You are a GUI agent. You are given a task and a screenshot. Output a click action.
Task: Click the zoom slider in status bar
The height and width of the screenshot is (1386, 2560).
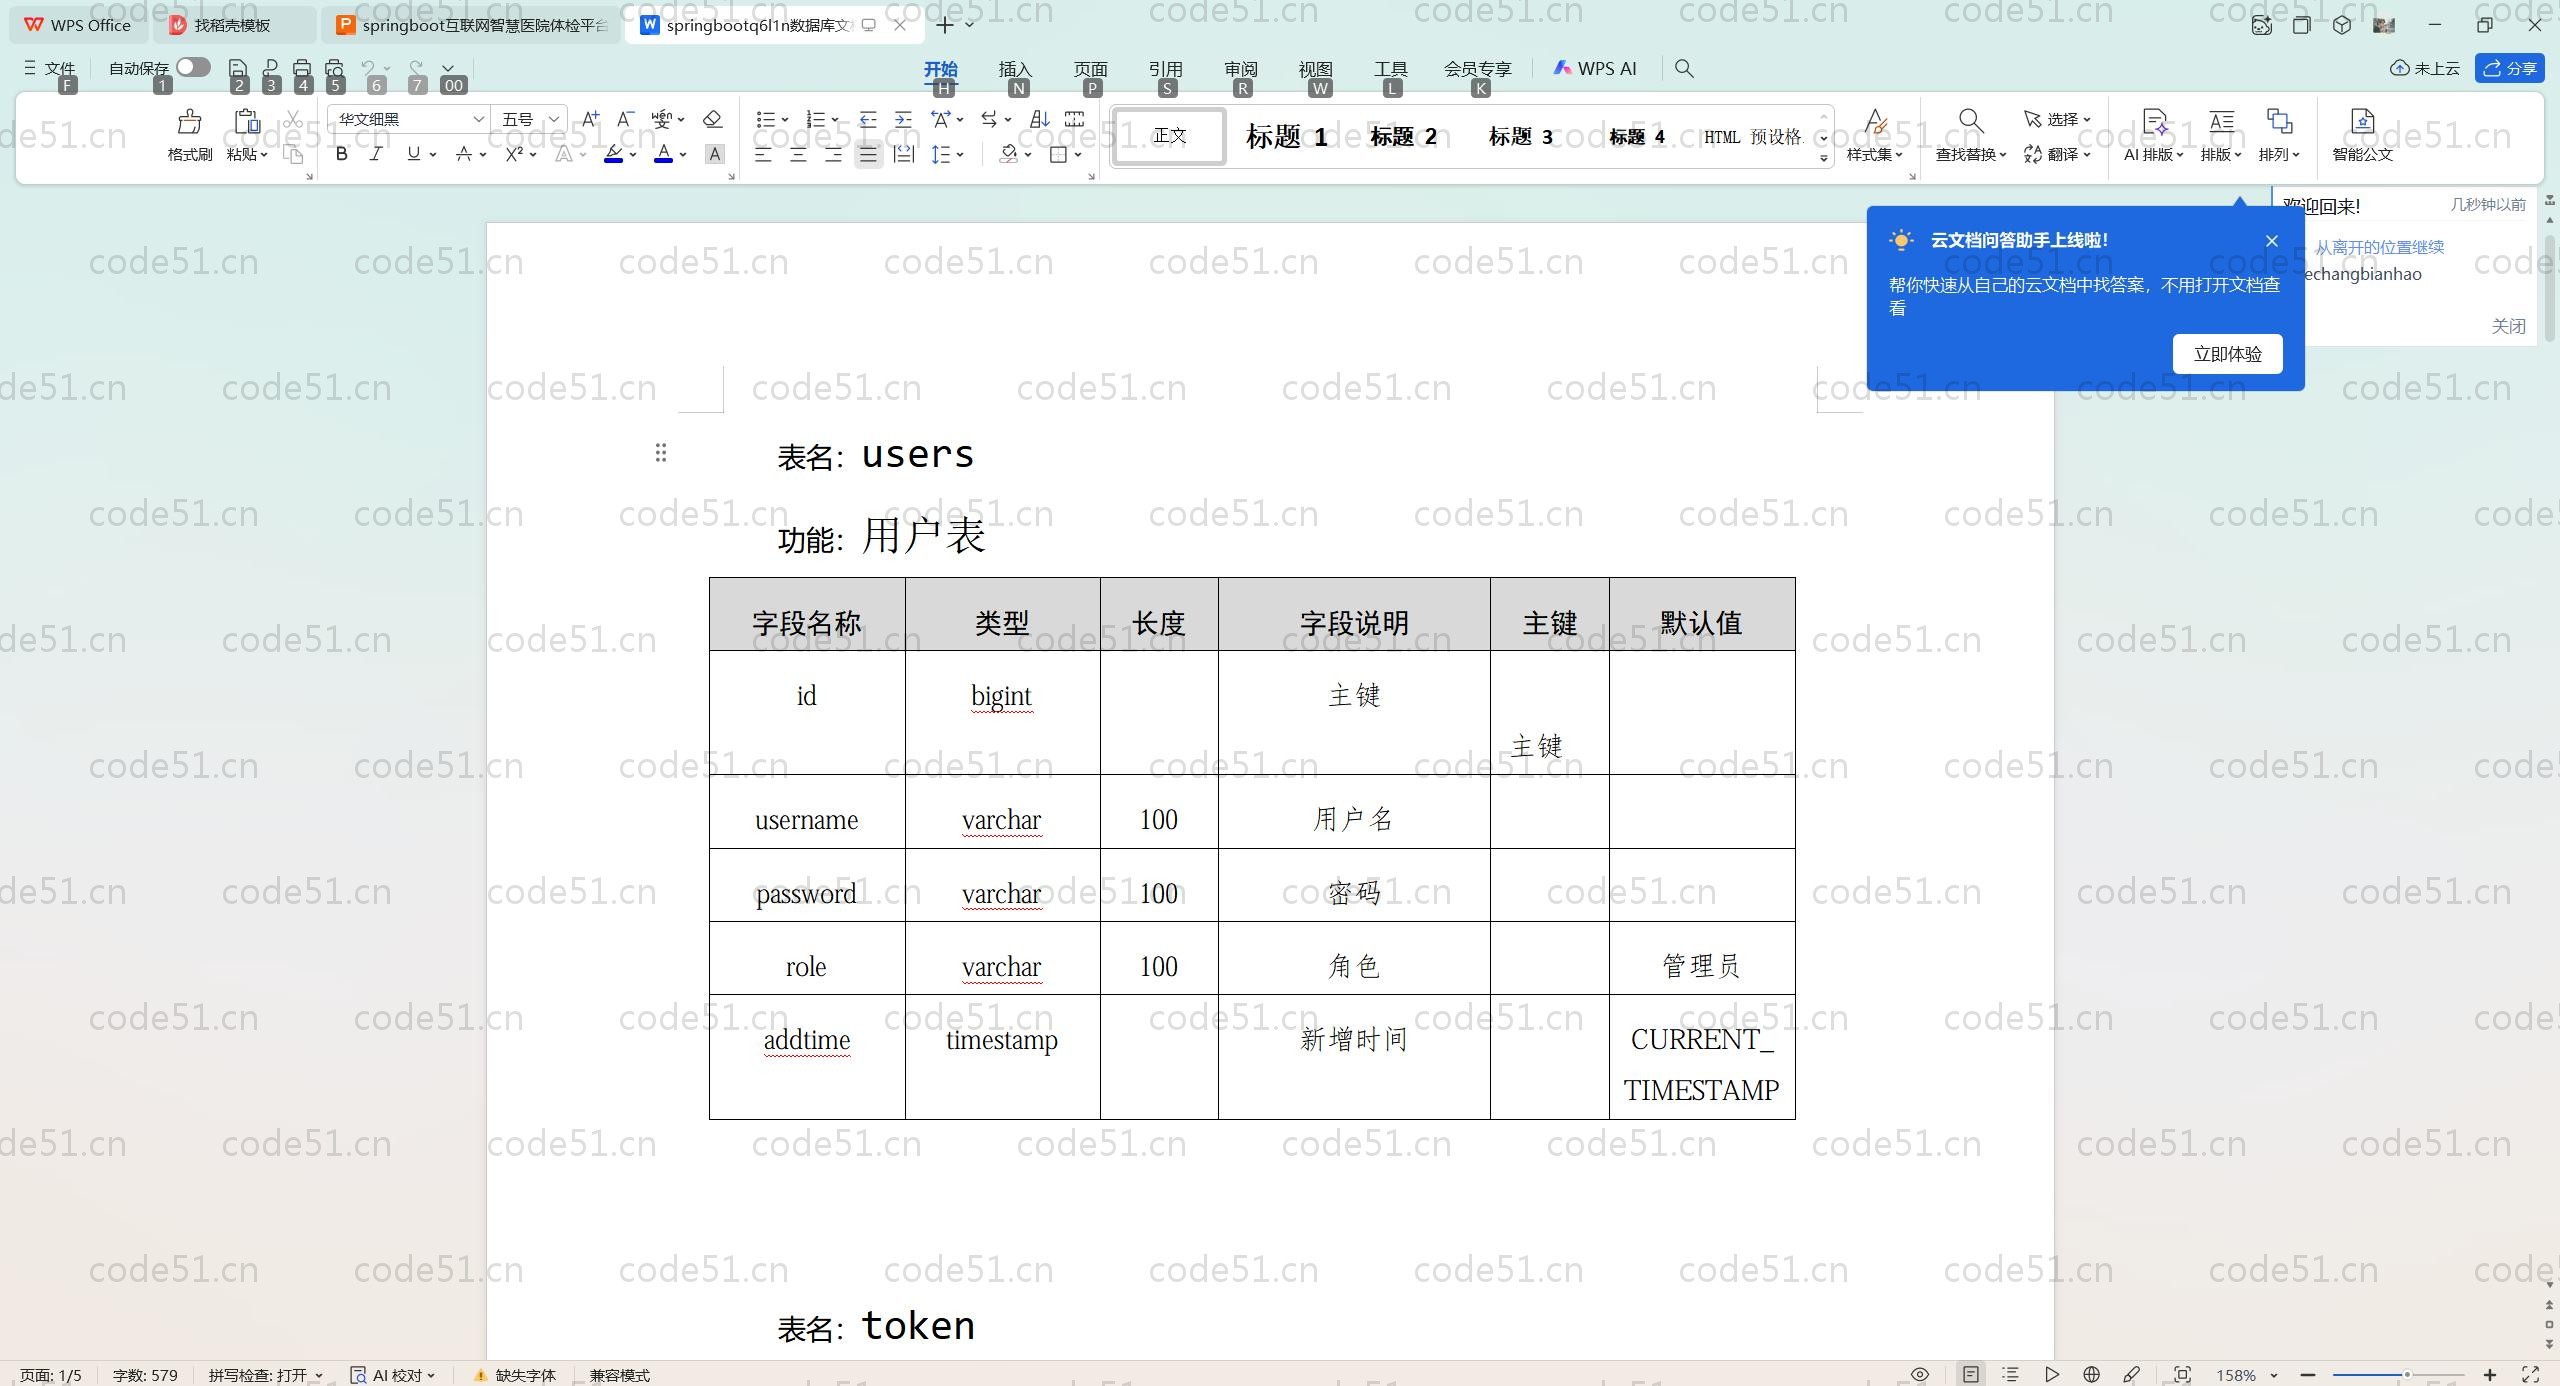click(x=2406, y=1375)
